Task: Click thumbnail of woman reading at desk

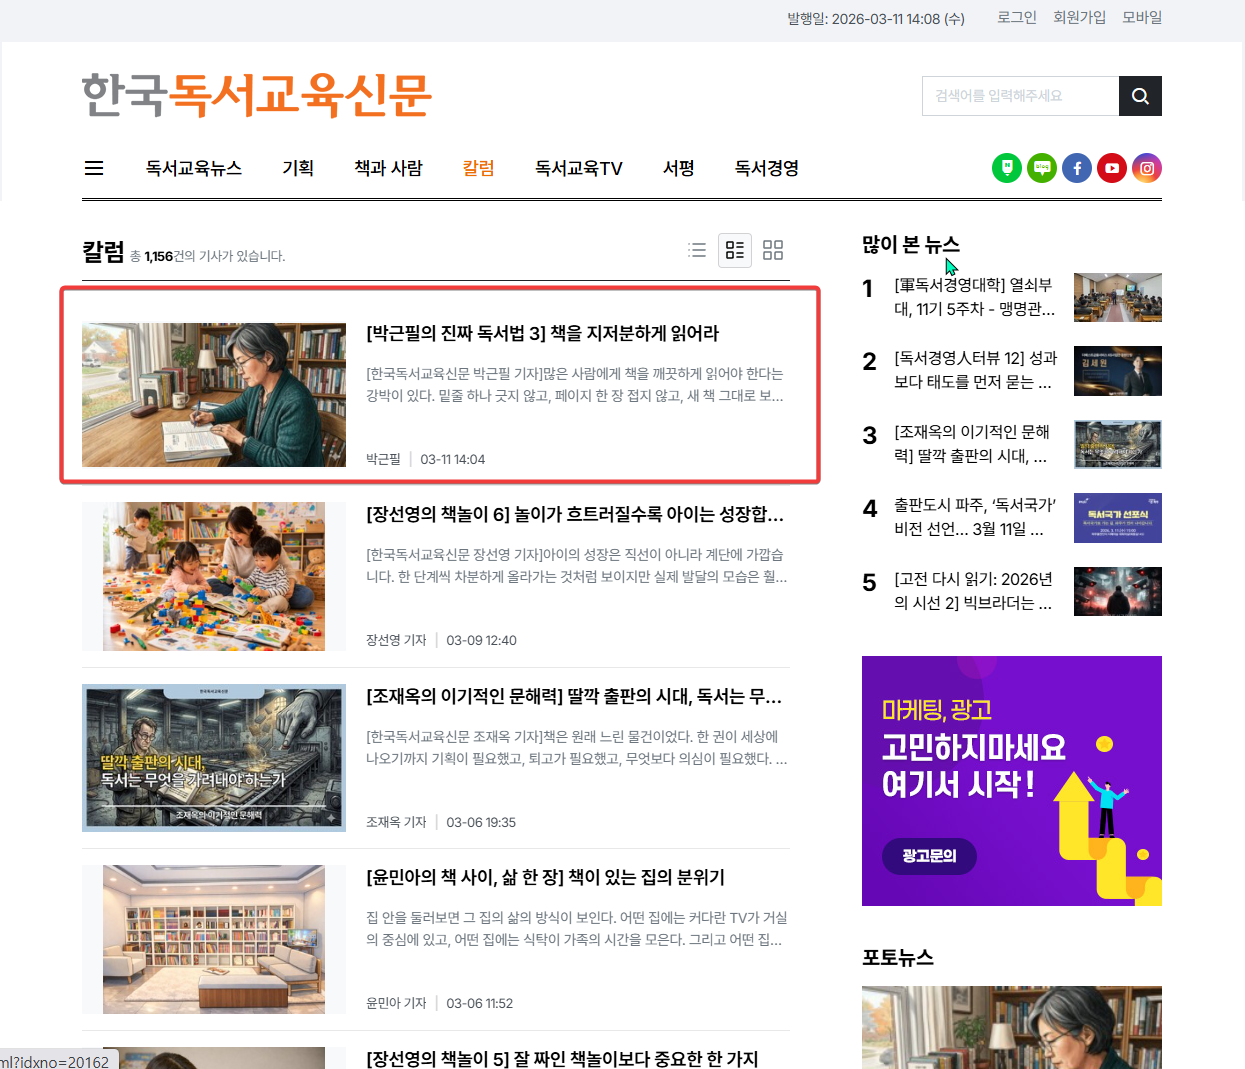Action: (x=214, y=395)
